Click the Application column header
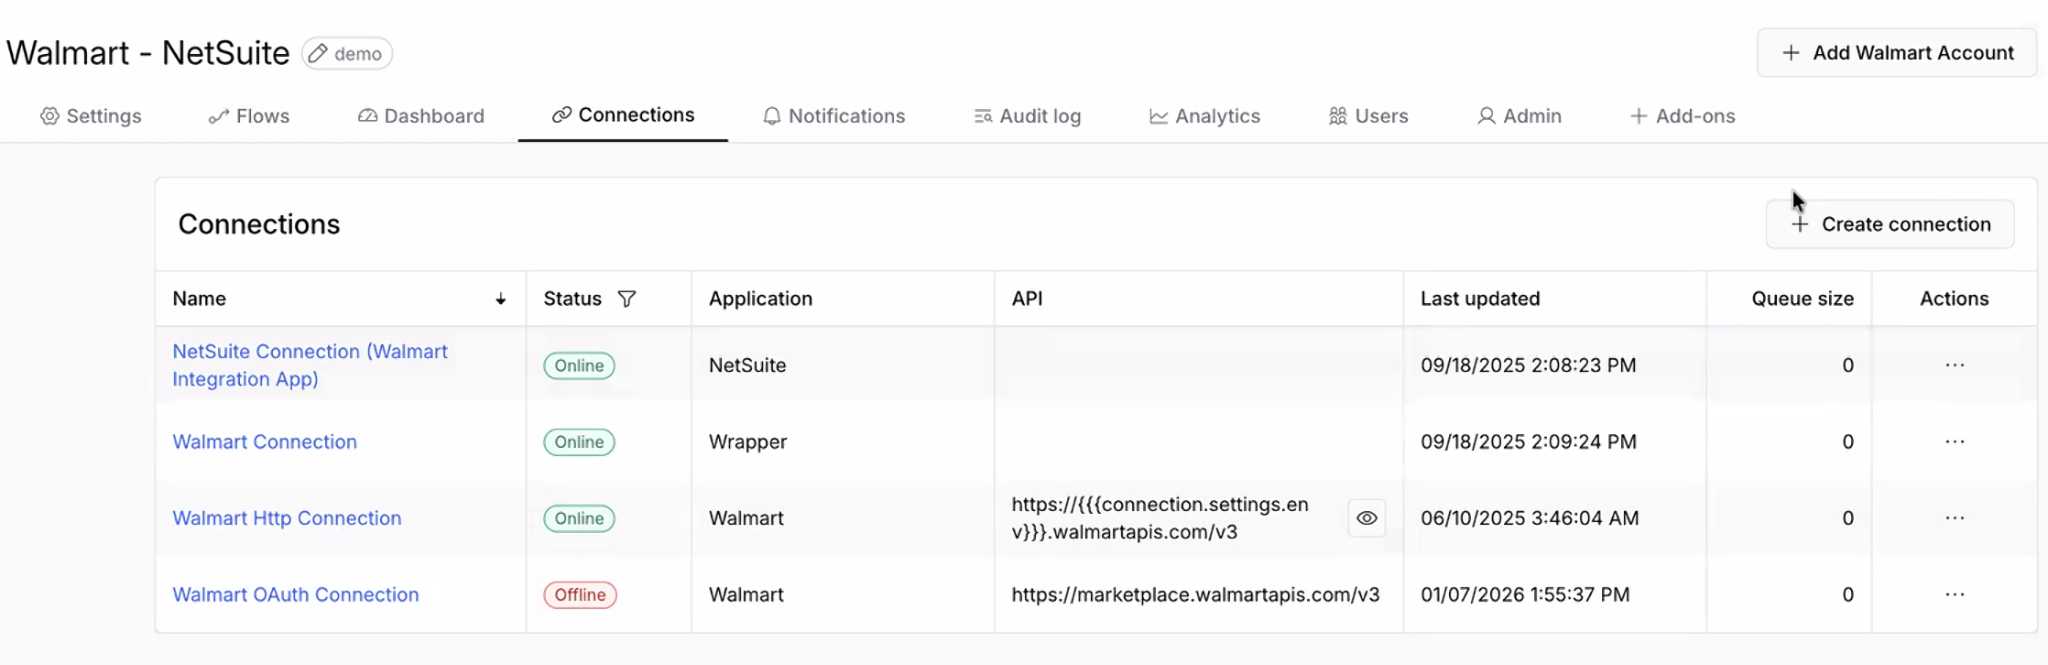This screenshot has width=2048, height=665. pyautogui.click(x=761, y=299)
